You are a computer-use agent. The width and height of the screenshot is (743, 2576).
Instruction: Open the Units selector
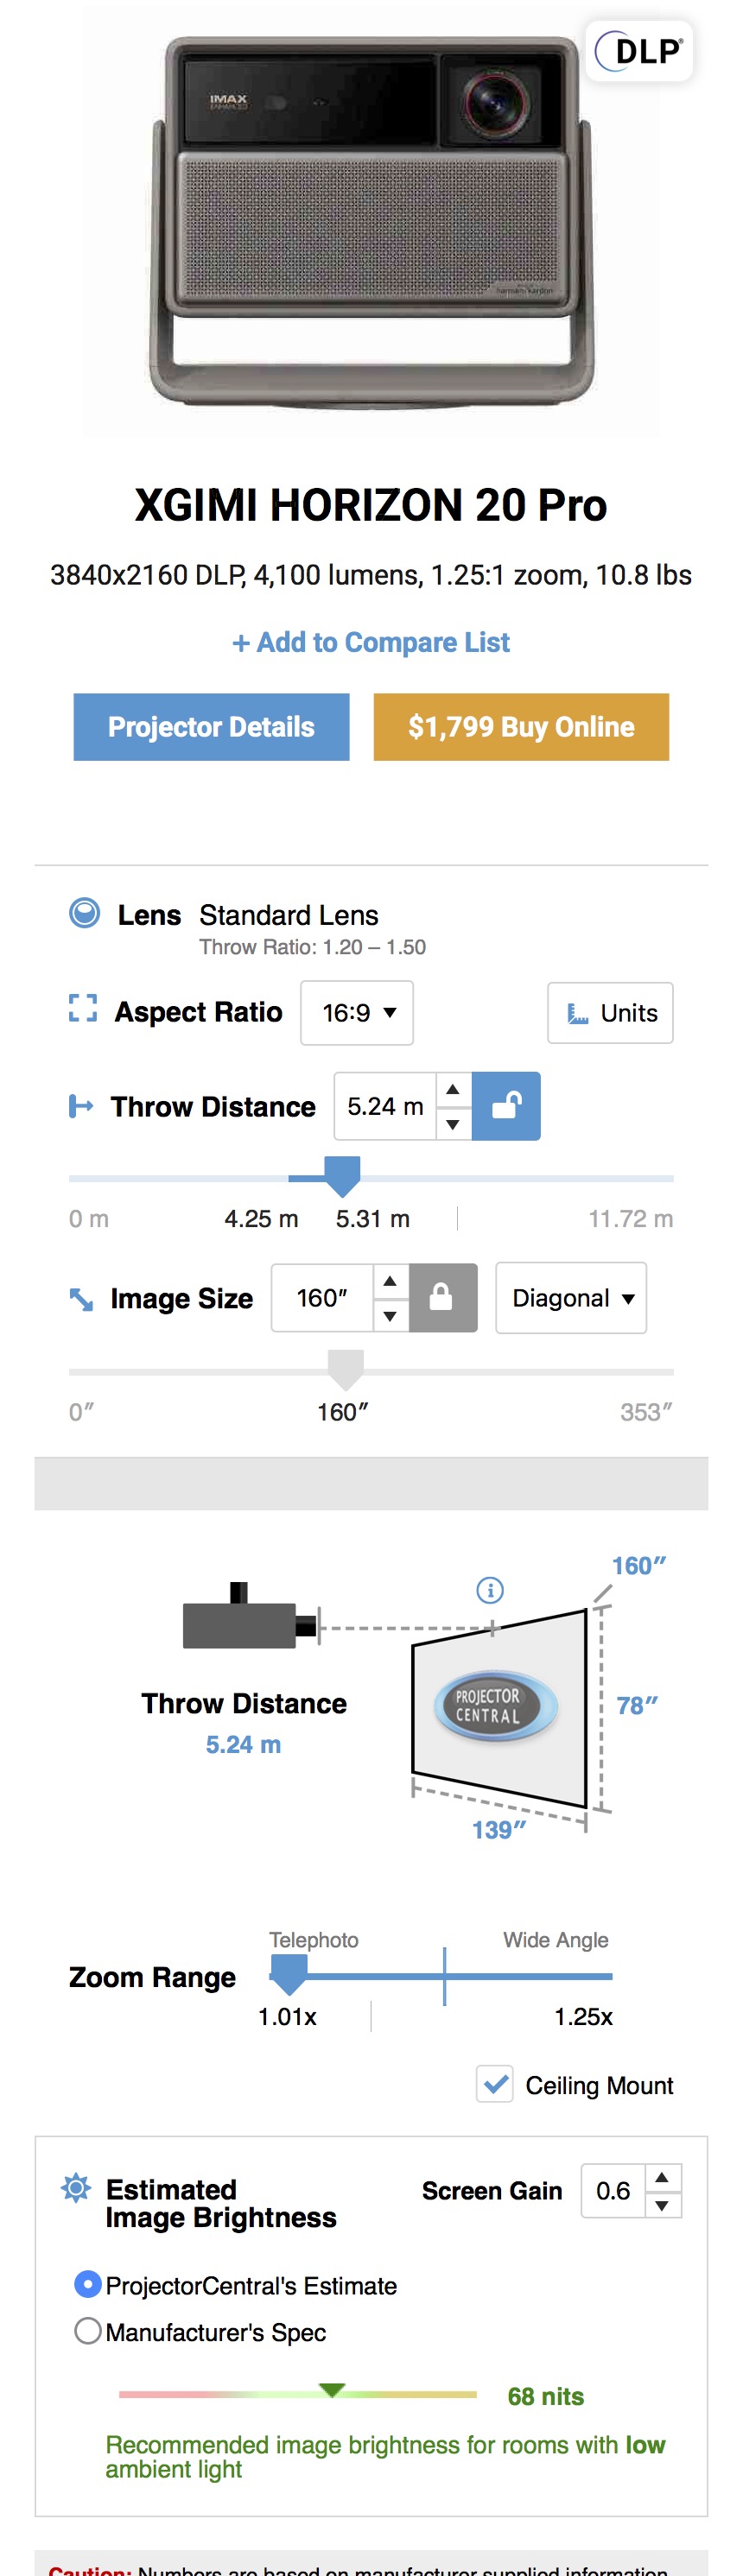610,1013
